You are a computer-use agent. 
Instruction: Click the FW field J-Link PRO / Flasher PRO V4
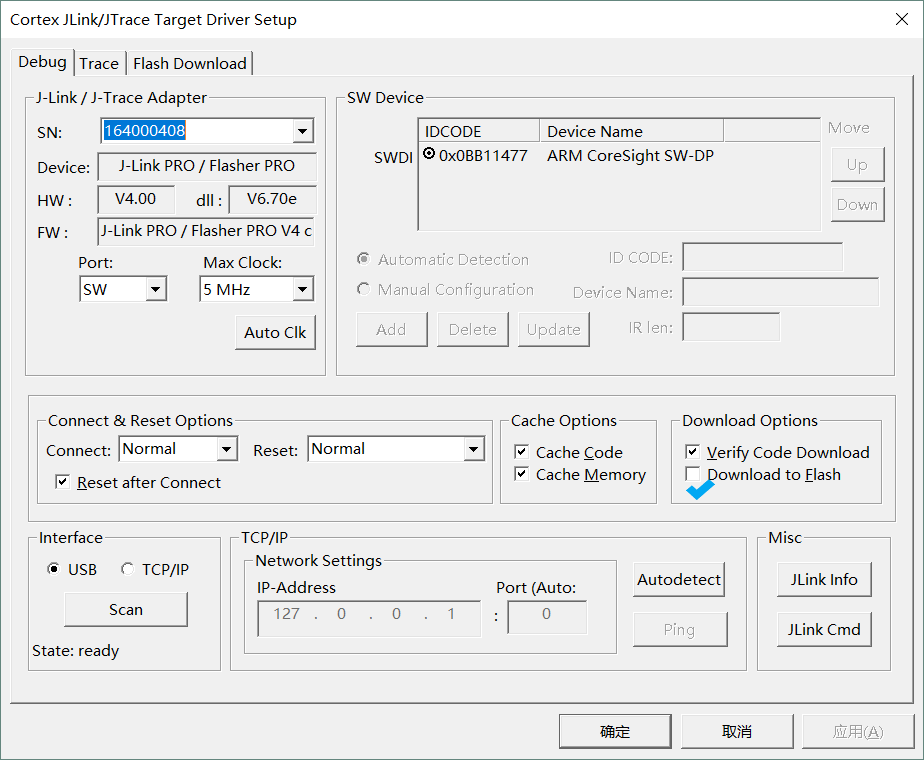(x=206, y=231)
